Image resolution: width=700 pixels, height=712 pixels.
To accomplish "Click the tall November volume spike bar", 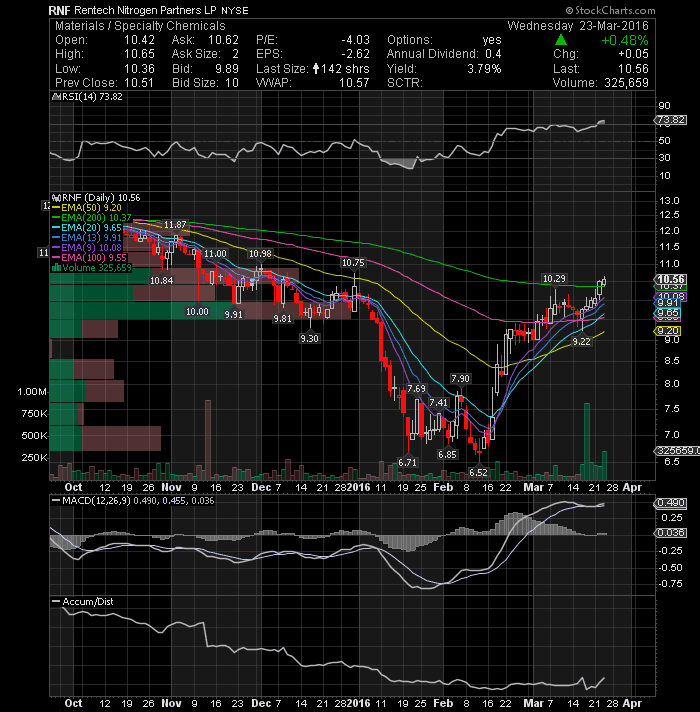I will coord(208,440).
